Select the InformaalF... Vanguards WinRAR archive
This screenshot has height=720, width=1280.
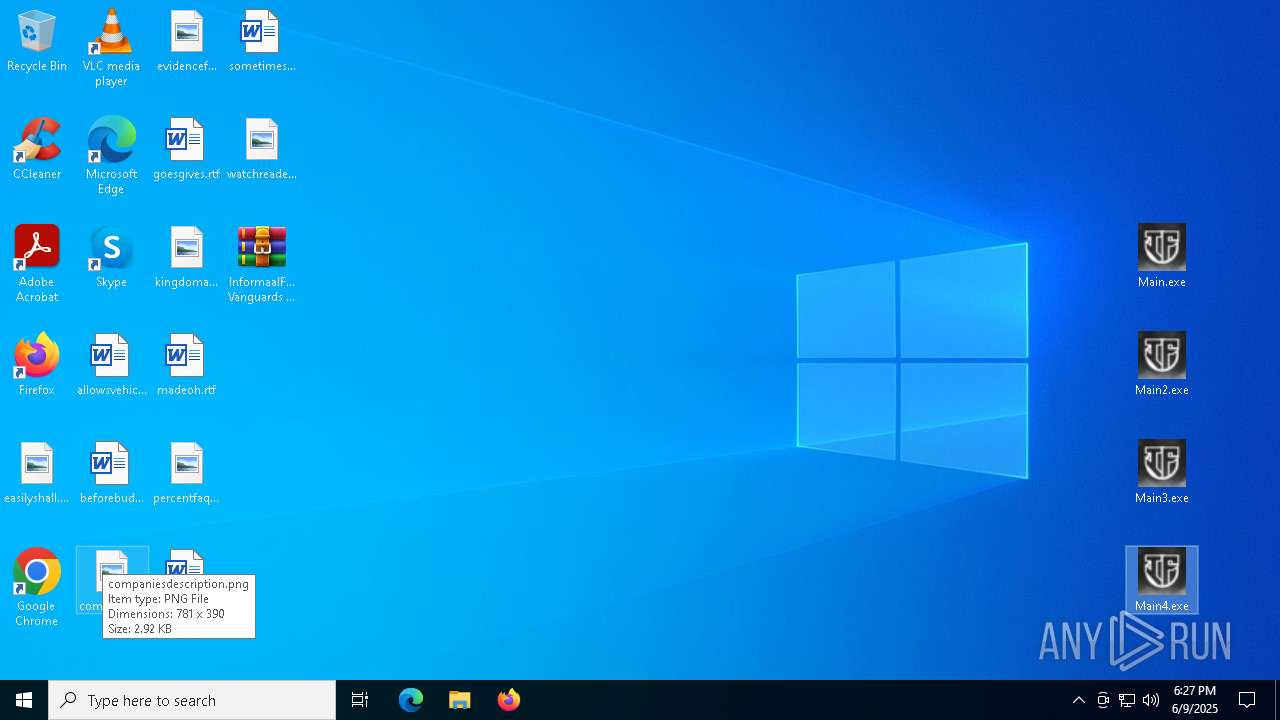pos(262,264)
